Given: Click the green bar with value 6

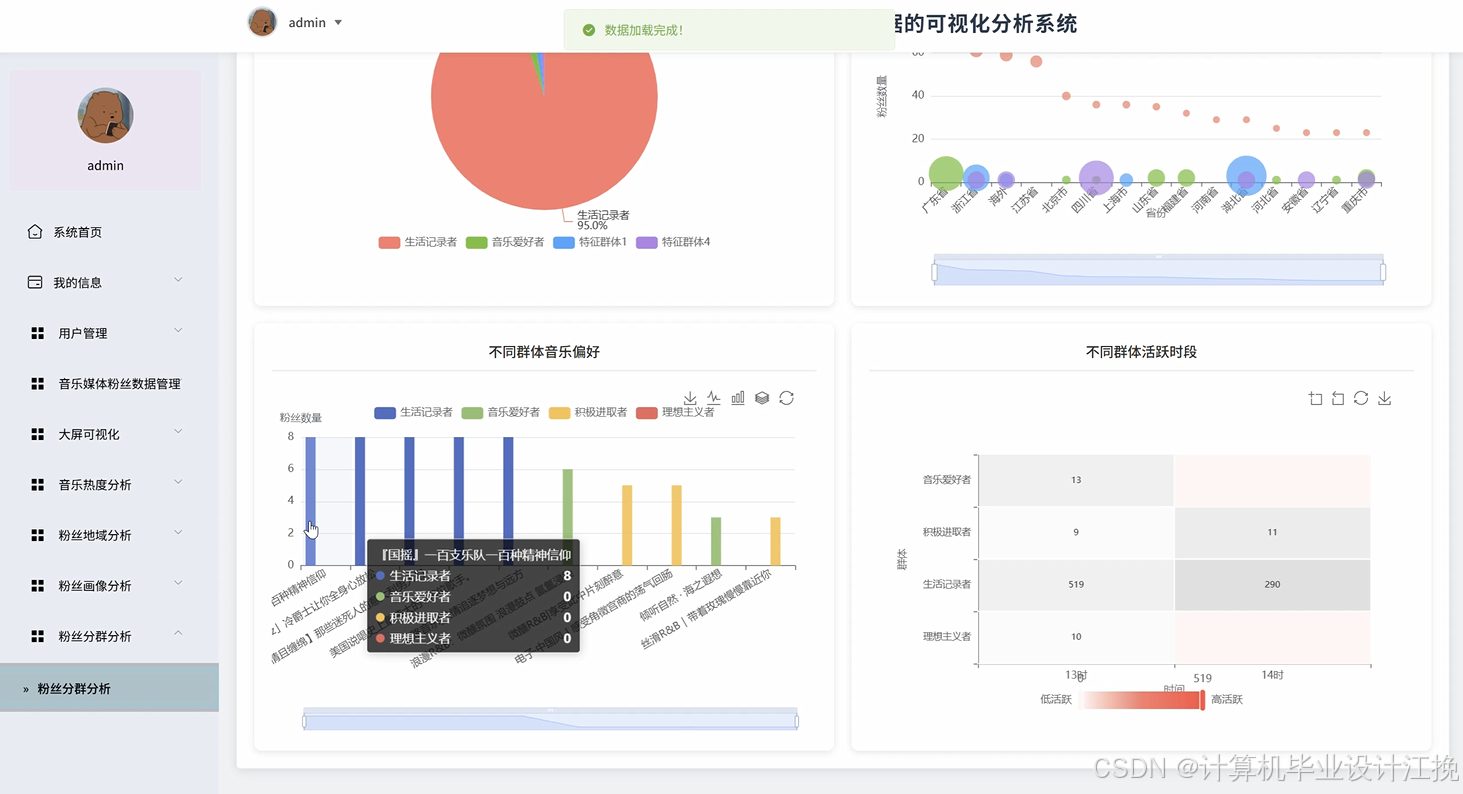Looking at the screenshot, I should click(x=568, y=517).
